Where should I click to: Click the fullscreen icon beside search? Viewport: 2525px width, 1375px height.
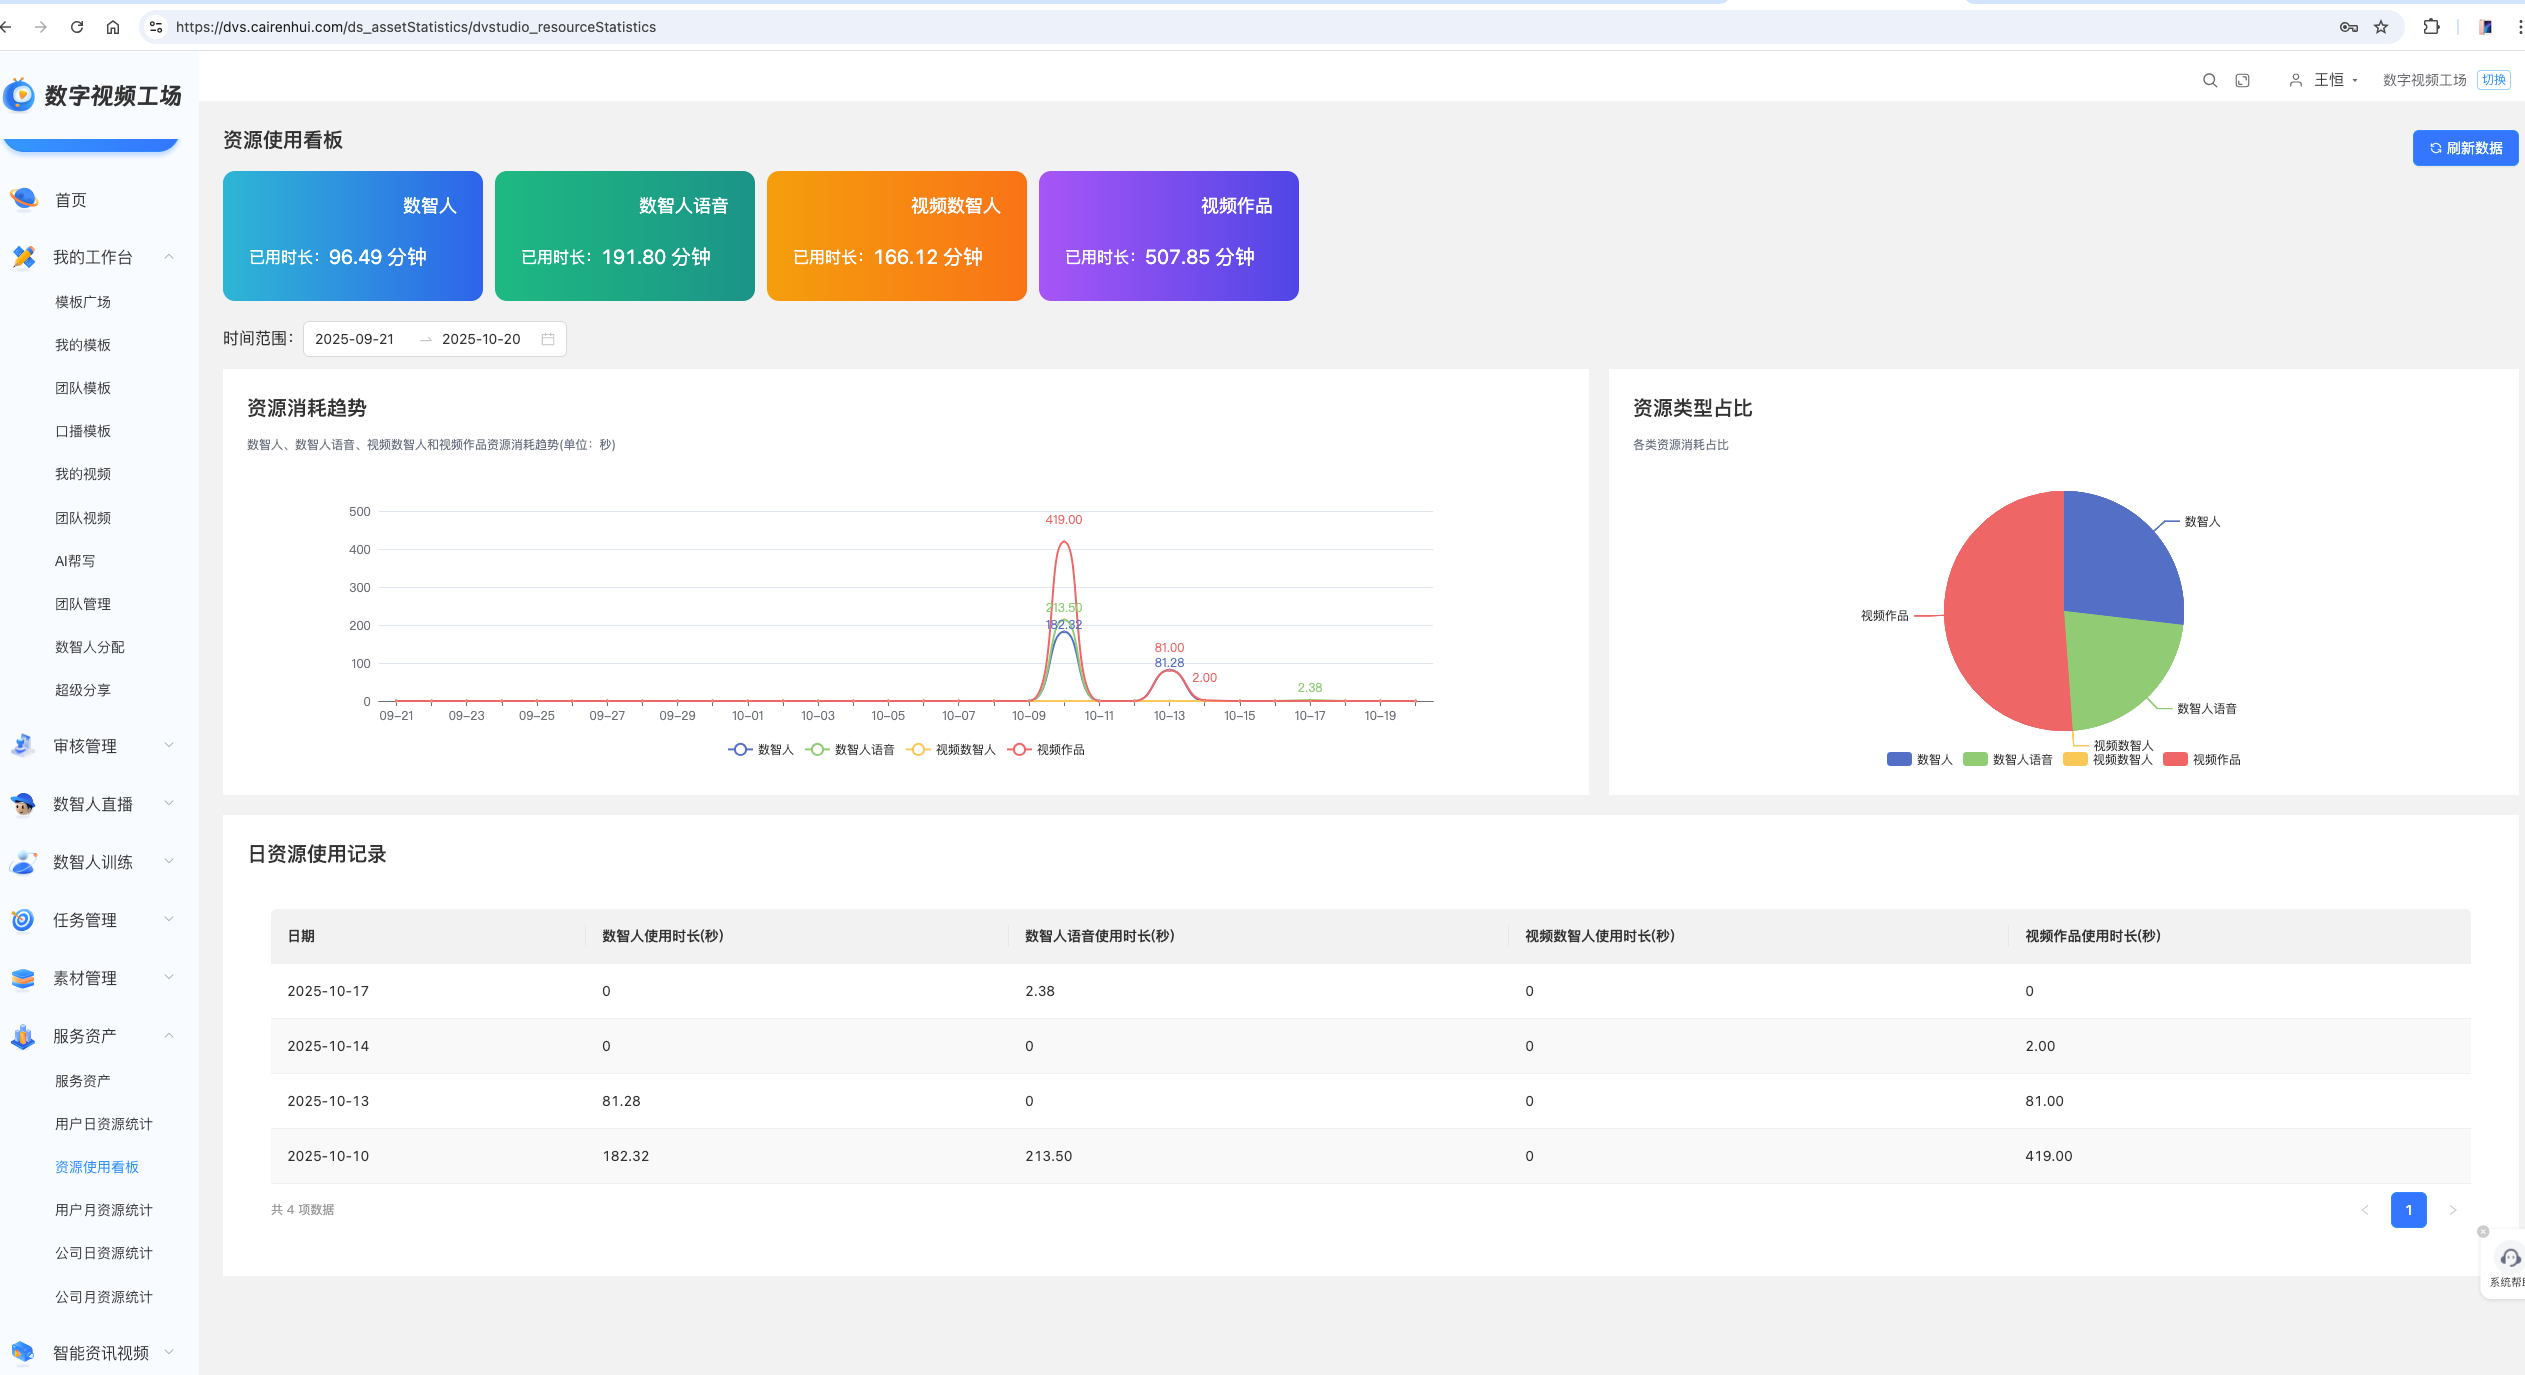pos(2242,80)
